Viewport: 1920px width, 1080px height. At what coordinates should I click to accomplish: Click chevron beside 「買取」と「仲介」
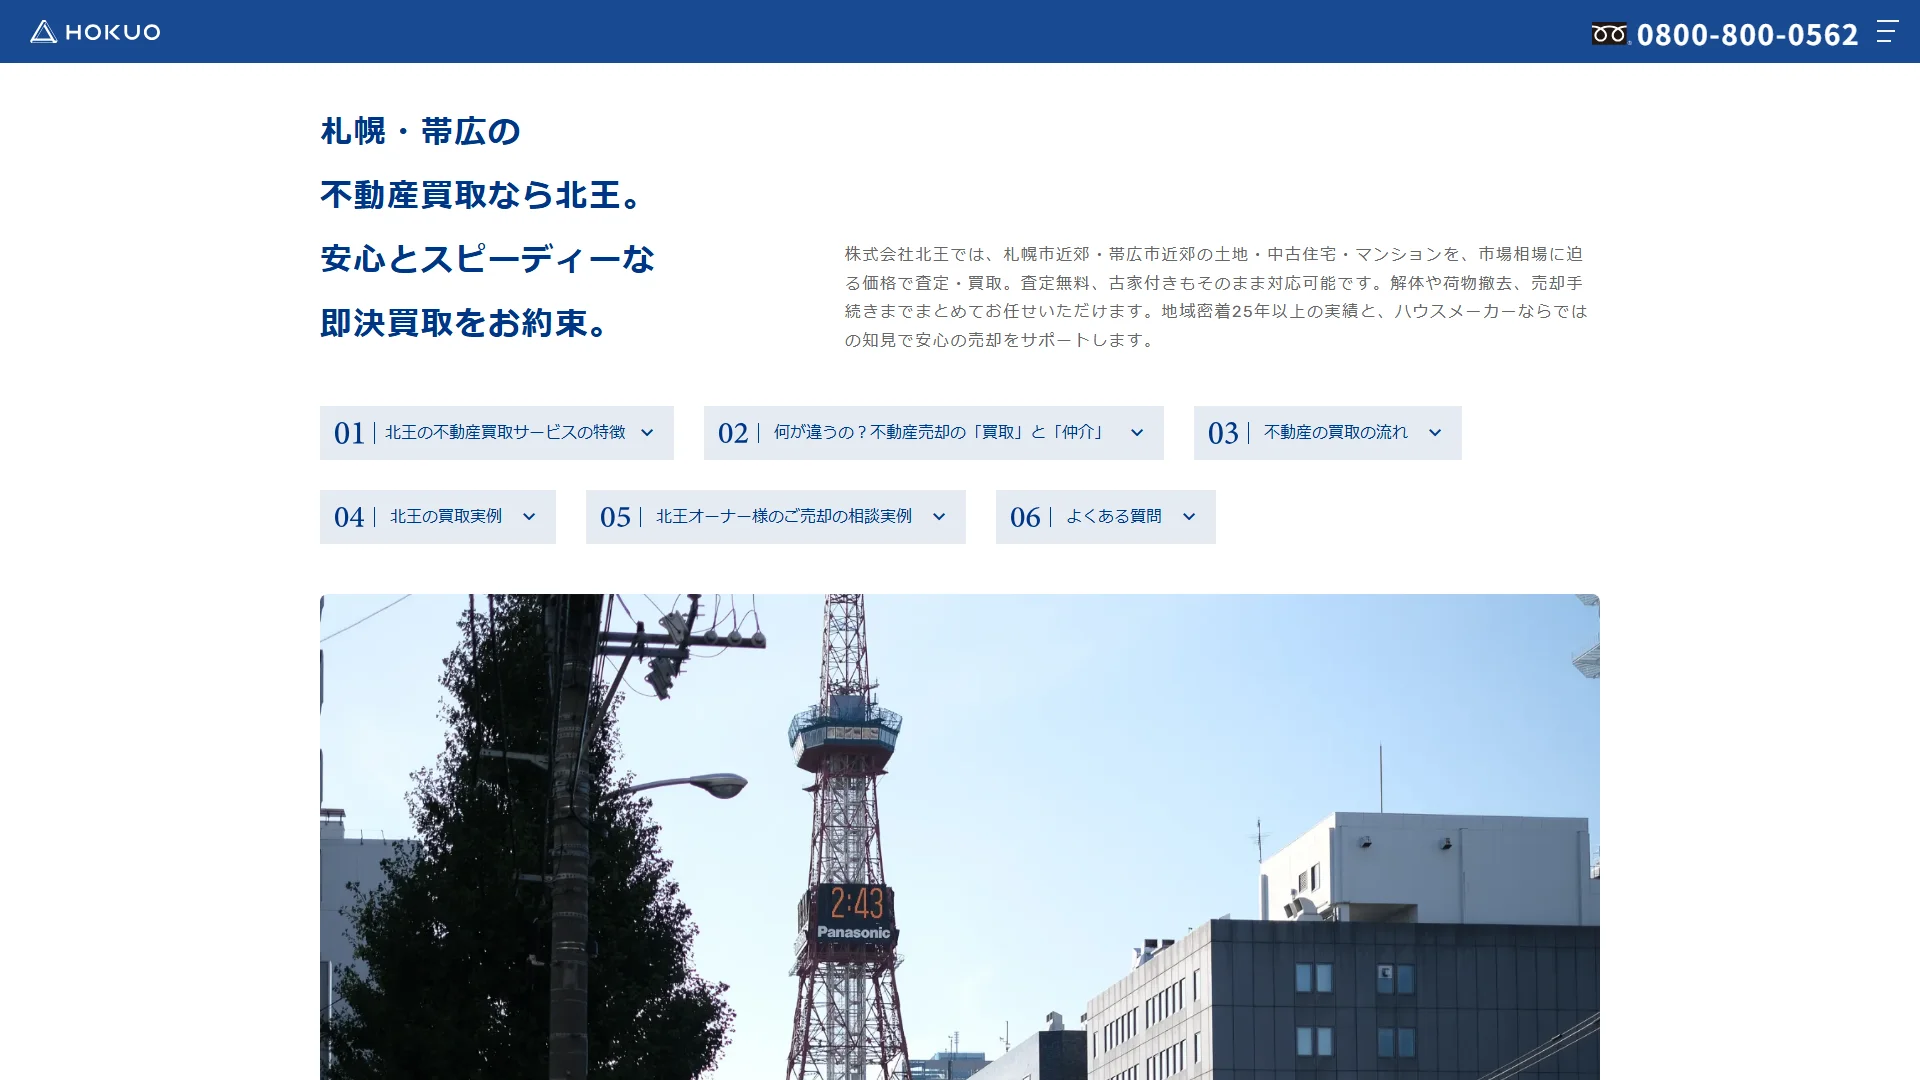pyautogui.click(x=1137, y=433)
